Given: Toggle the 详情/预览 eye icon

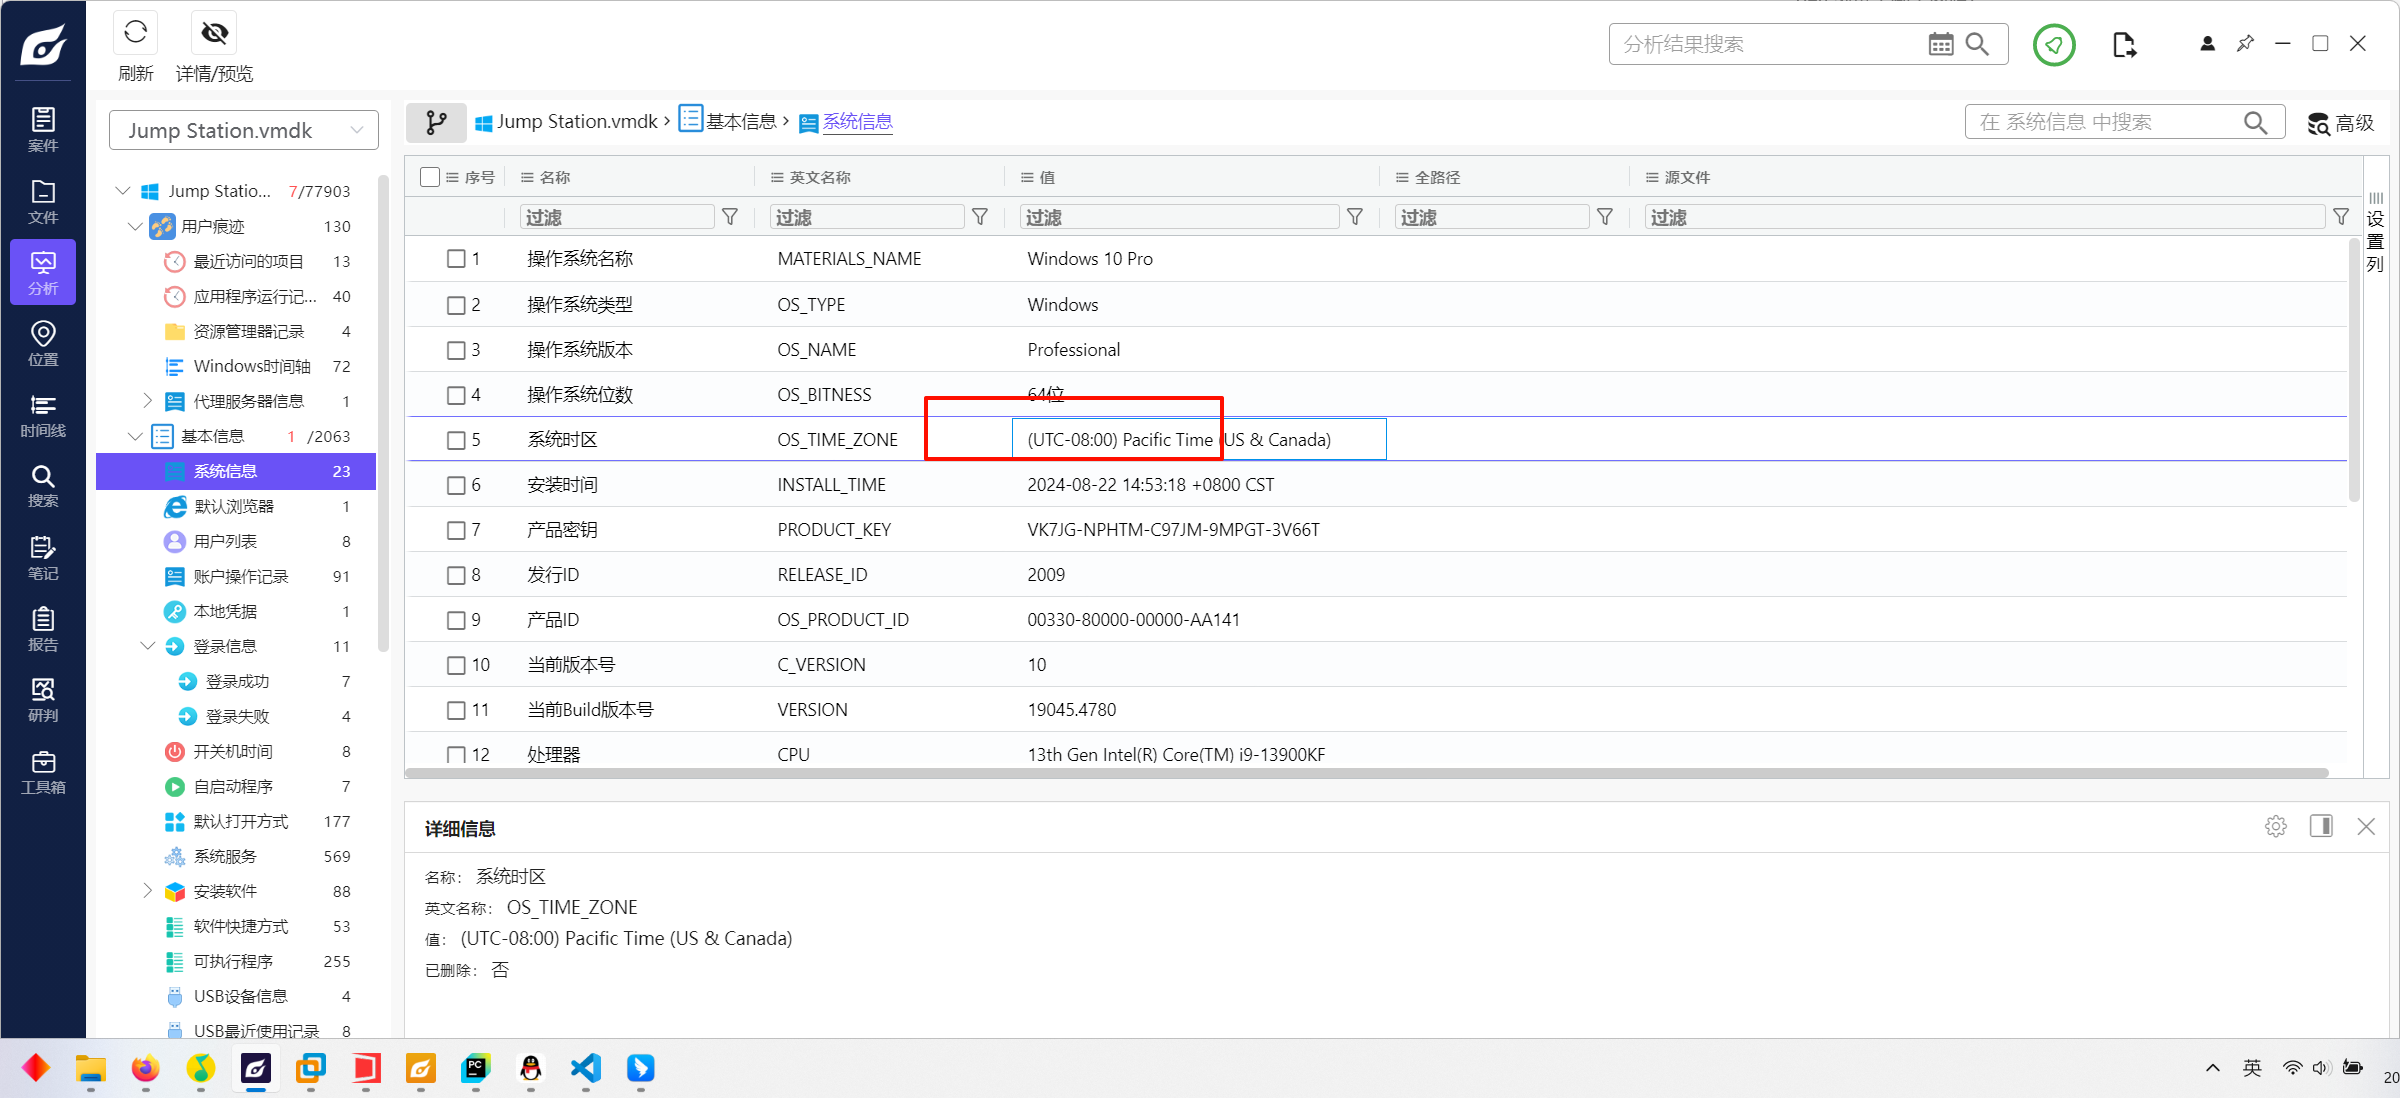Looking at the screenshot, I should (x=214, y=34).
